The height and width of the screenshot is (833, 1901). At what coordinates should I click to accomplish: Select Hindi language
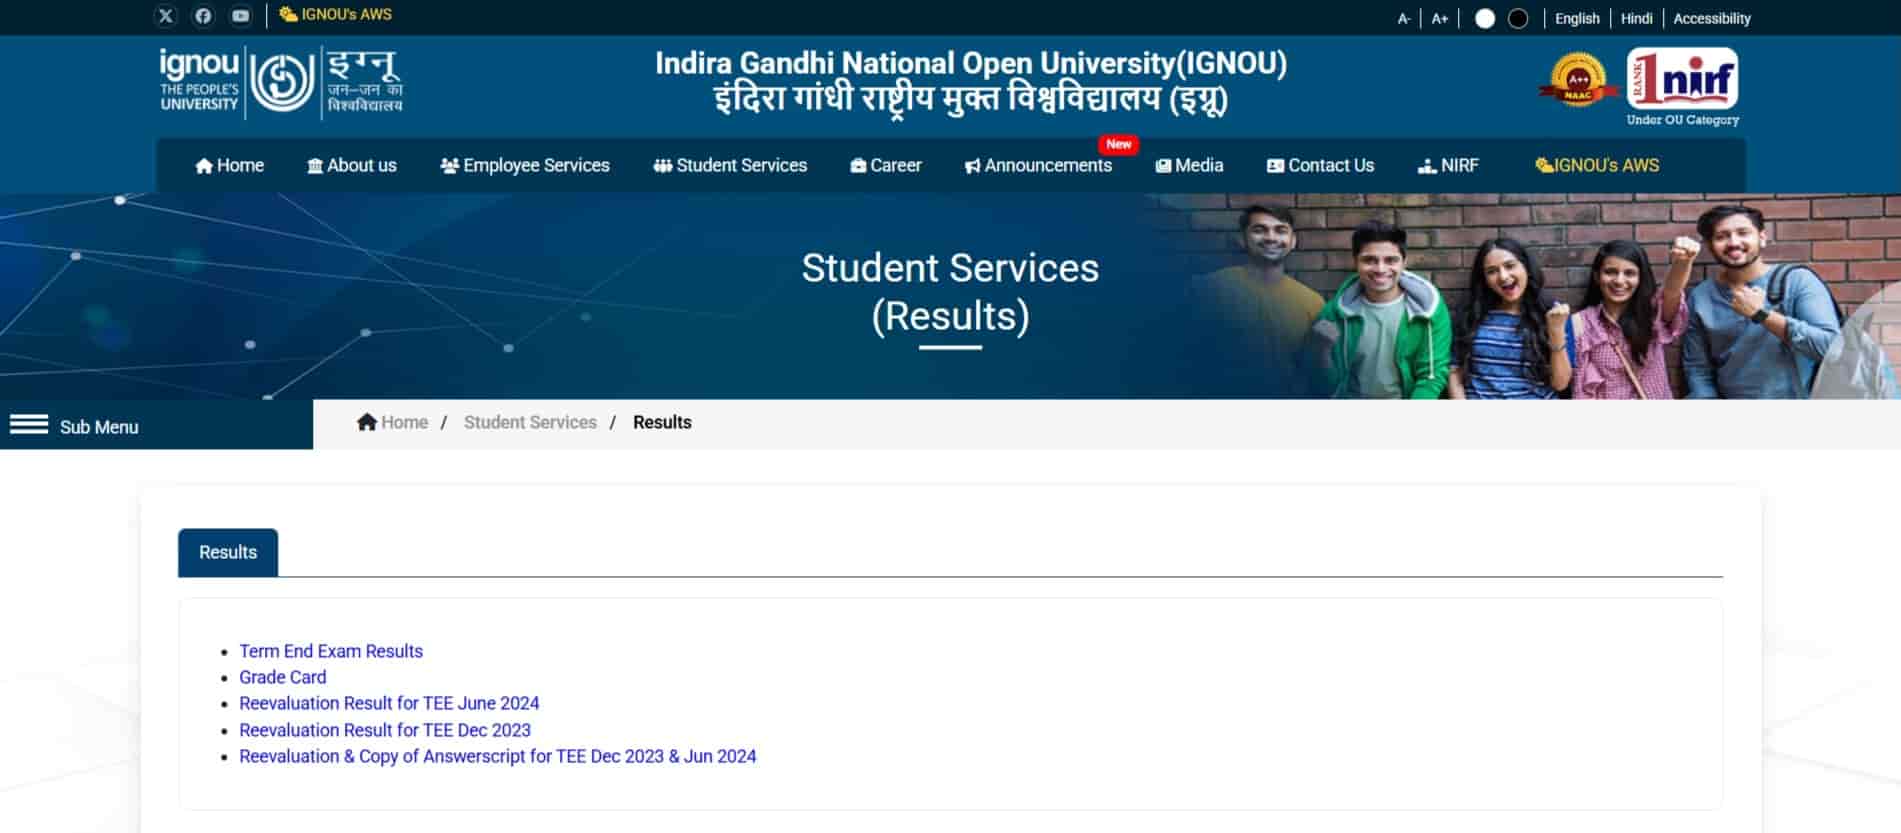point(1636,18)
